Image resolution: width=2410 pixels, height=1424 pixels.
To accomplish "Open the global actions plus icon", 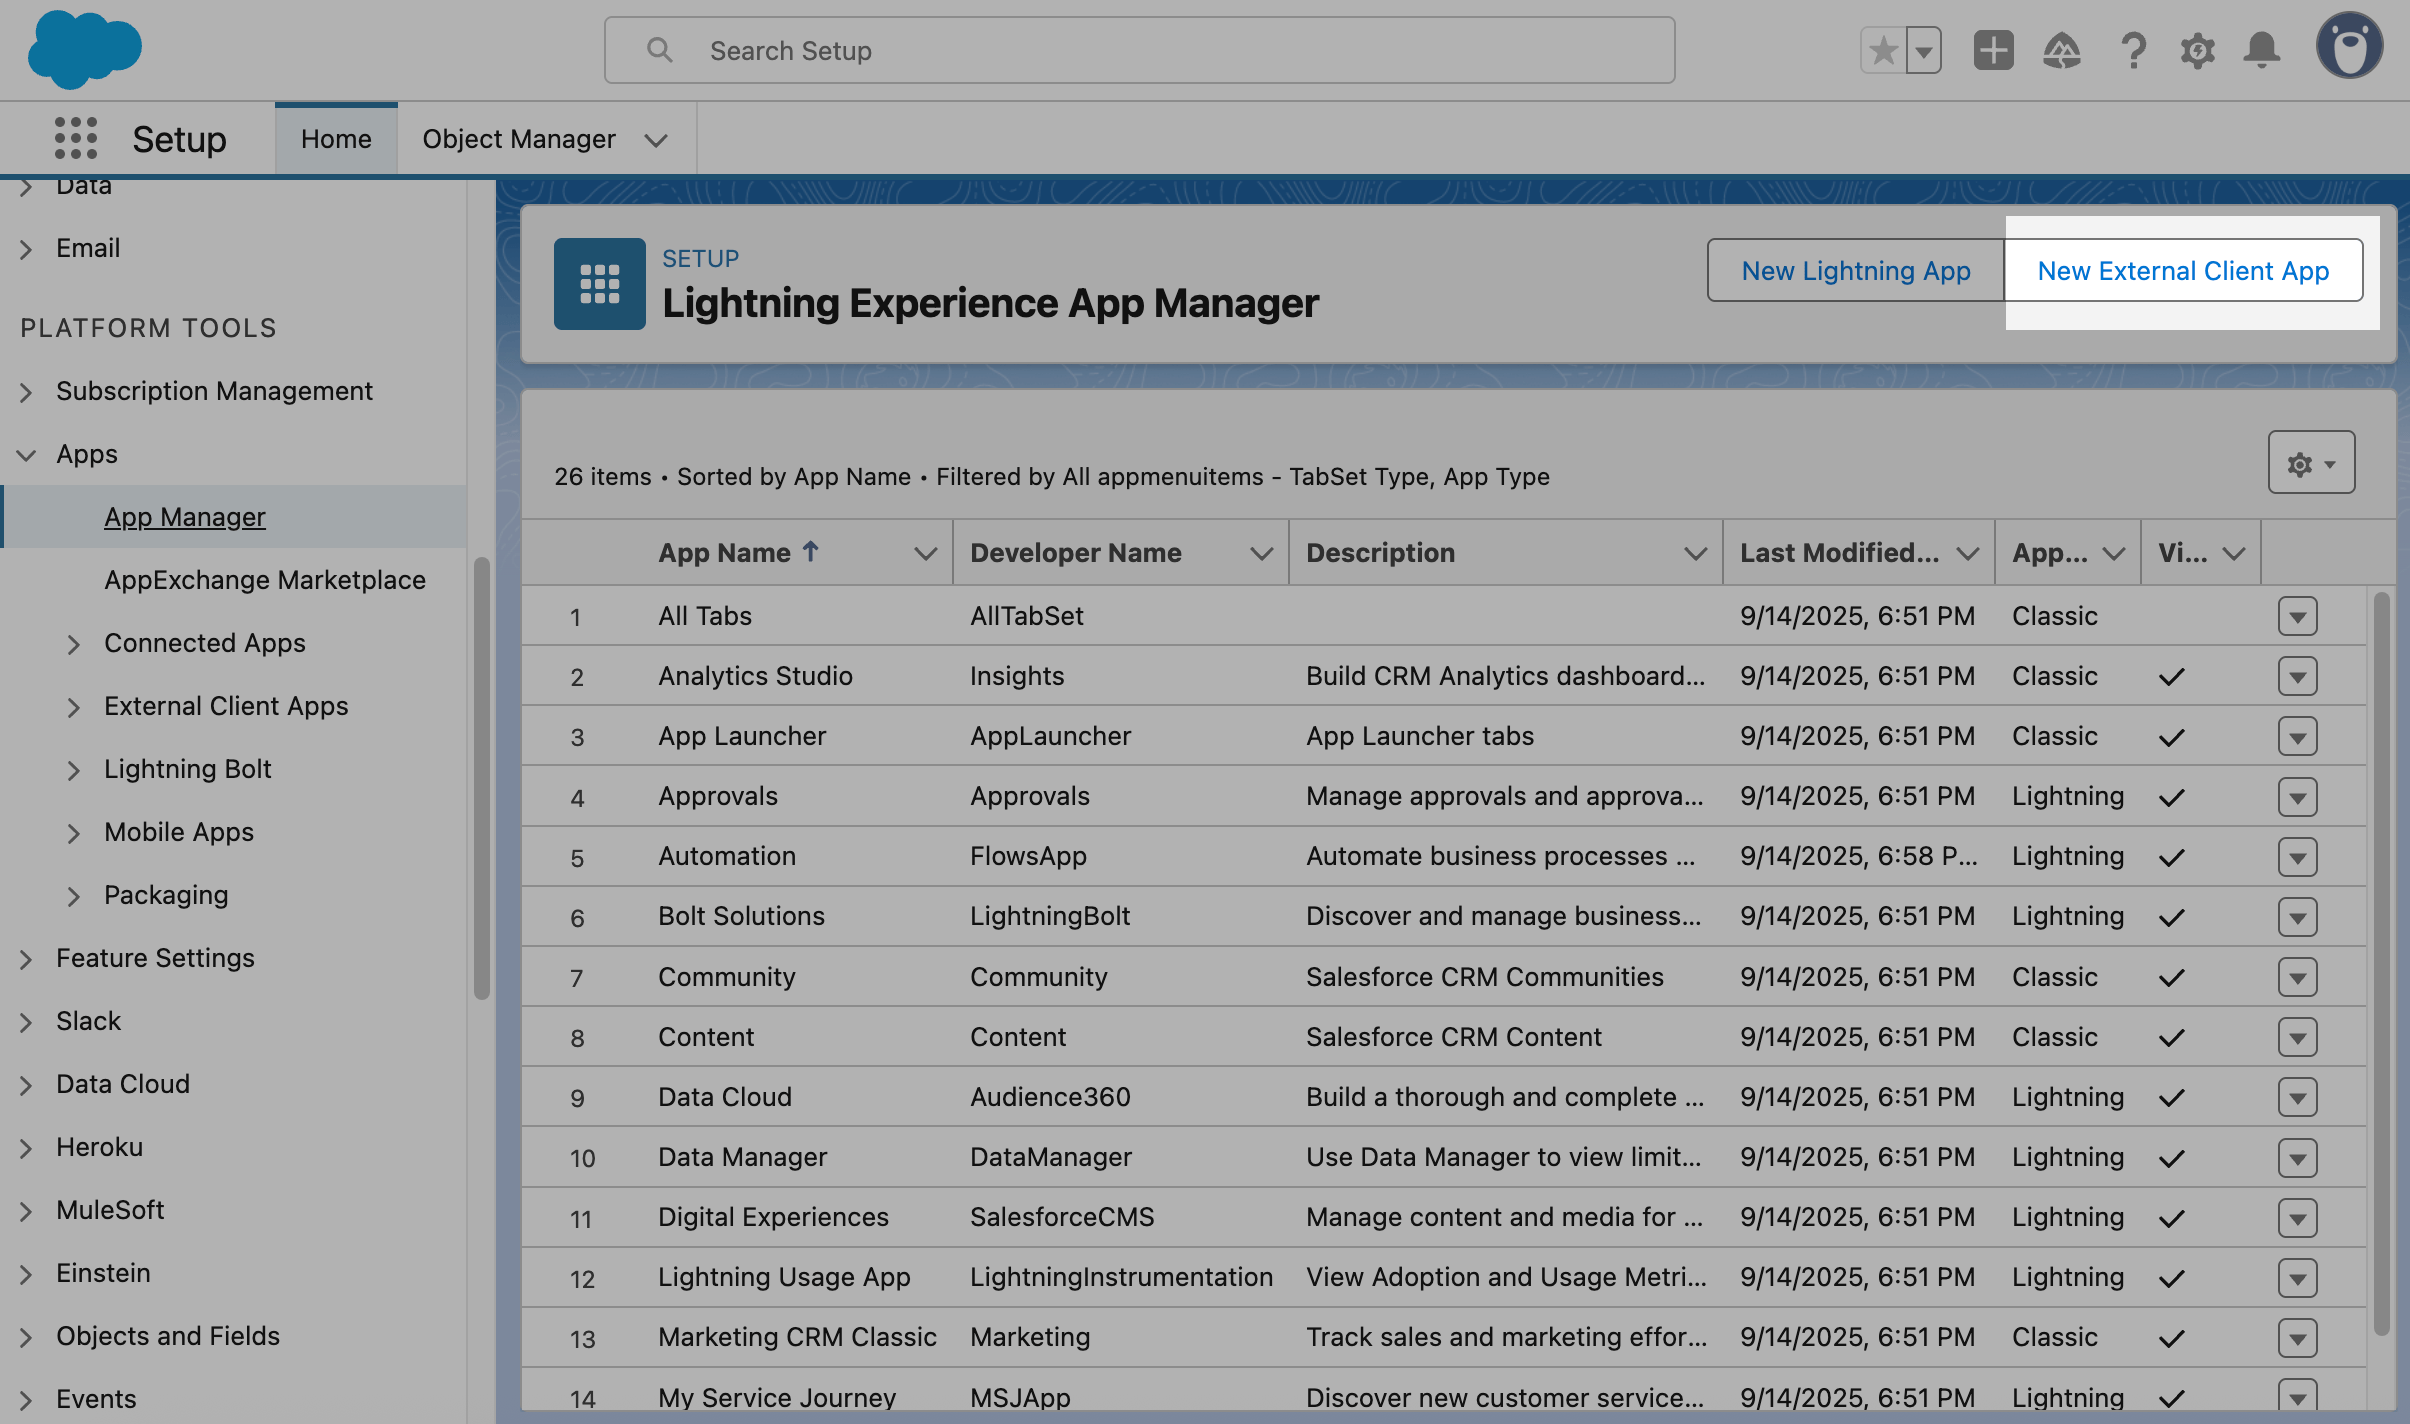I will coord(1993,50).
